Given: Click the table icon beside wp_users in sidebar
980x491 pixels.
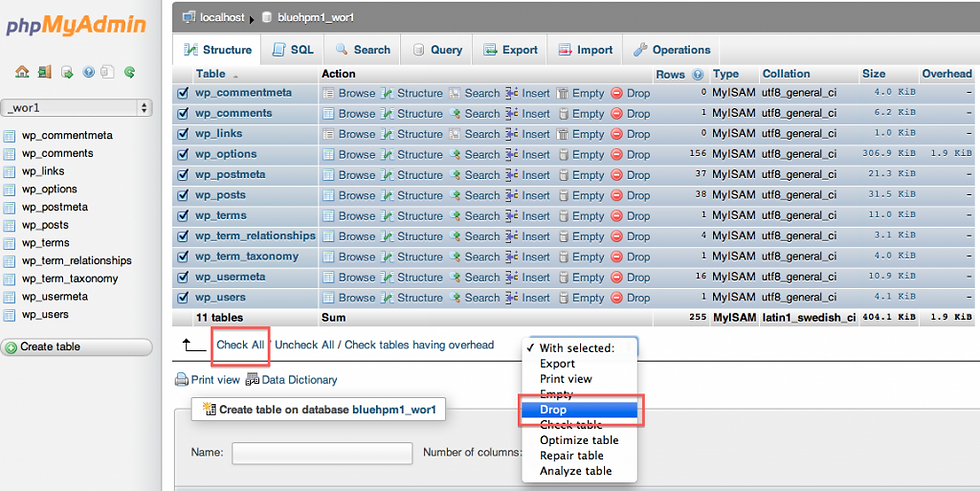Looking at the screenshot, I should pos(9,315).
